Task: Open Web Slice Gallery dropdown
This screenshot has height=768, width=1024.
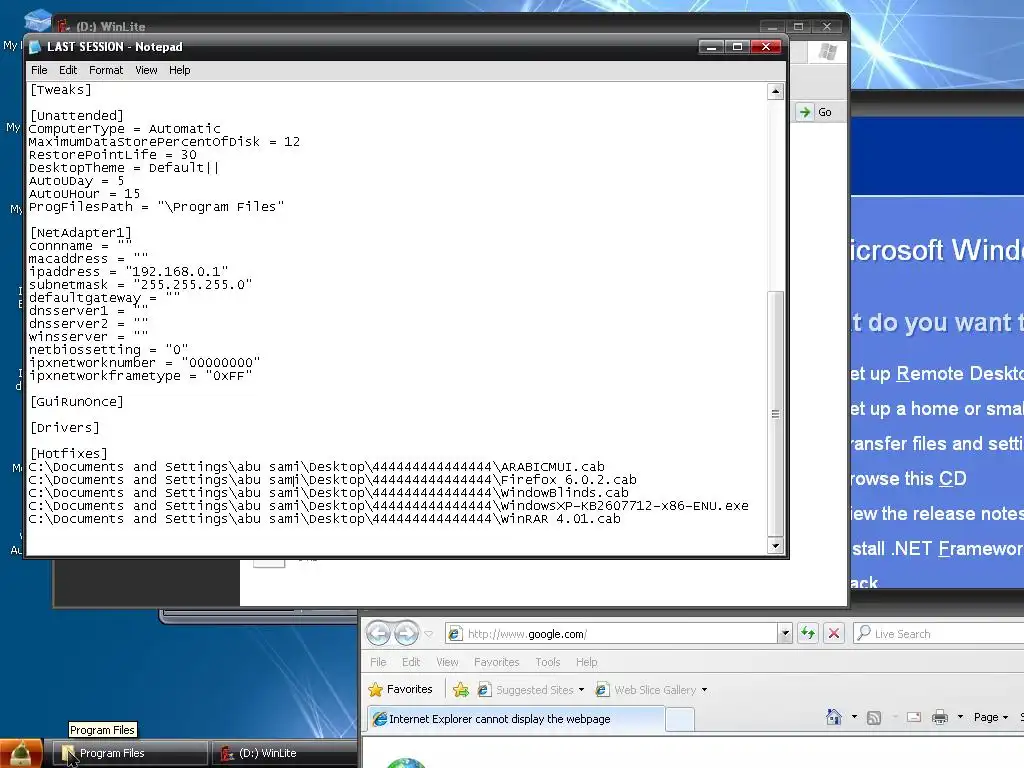Action: 651,690
